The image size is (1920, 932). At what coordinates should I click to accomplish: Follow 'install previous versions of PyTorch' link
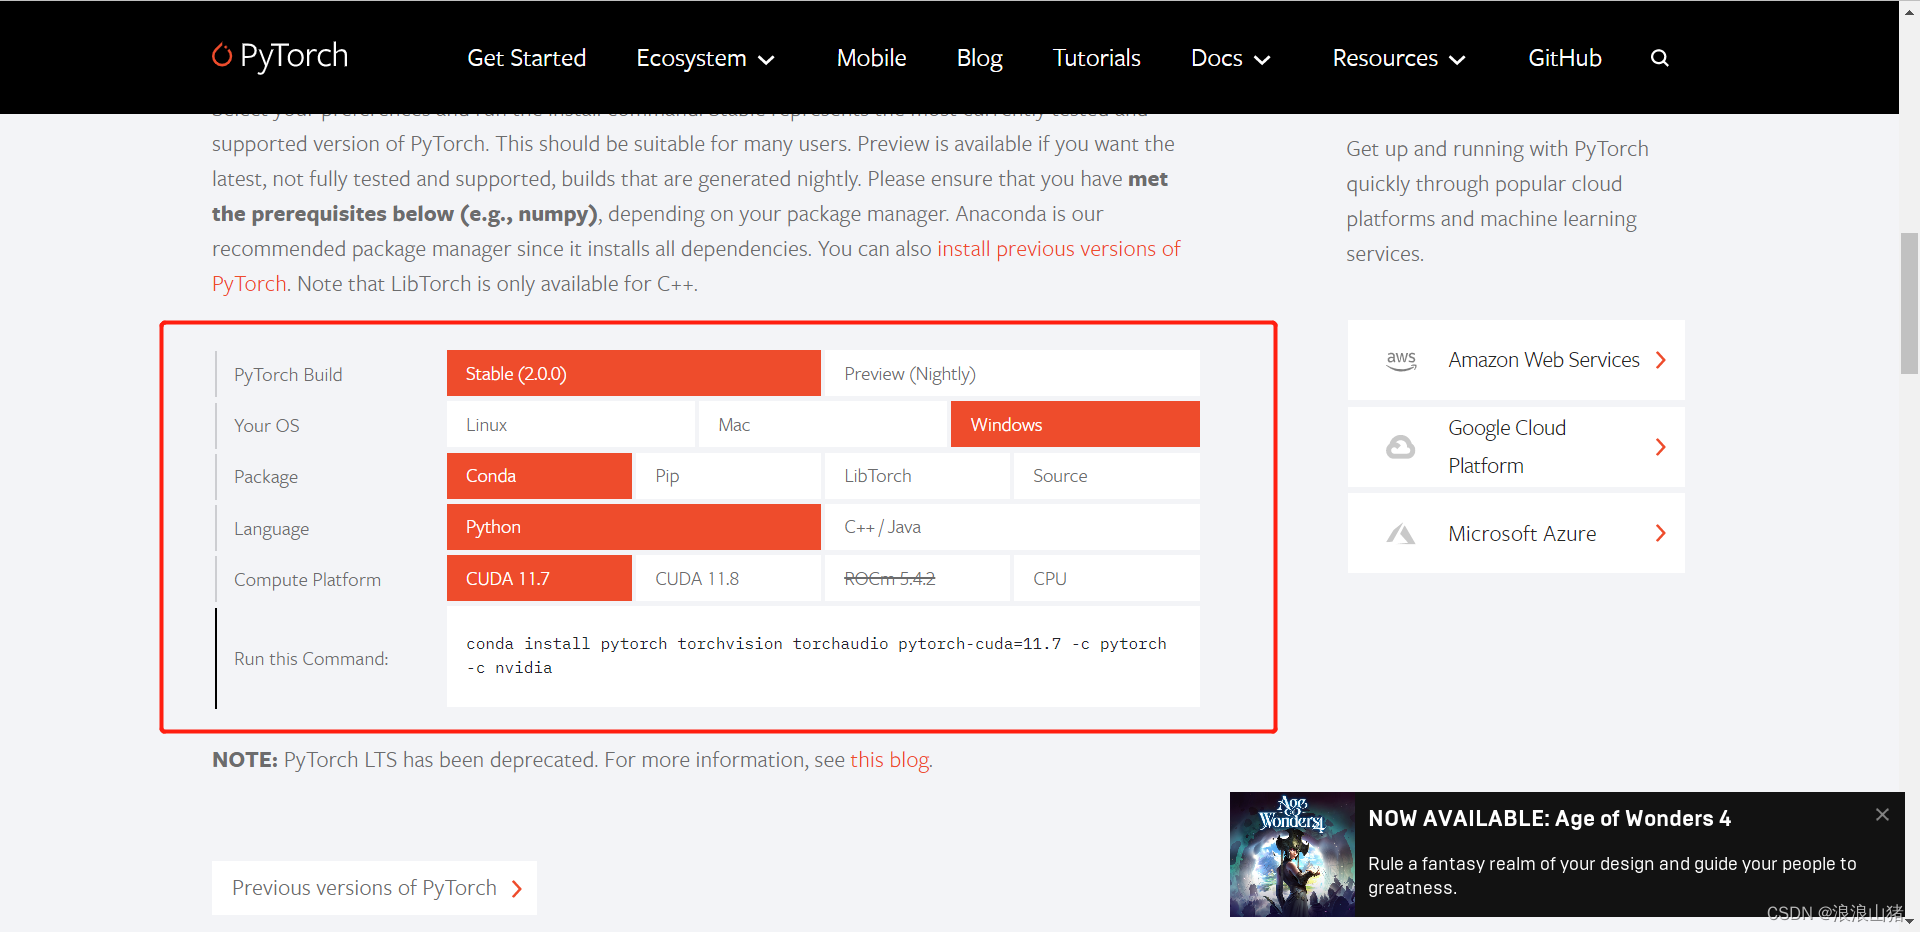[1058, 249]
